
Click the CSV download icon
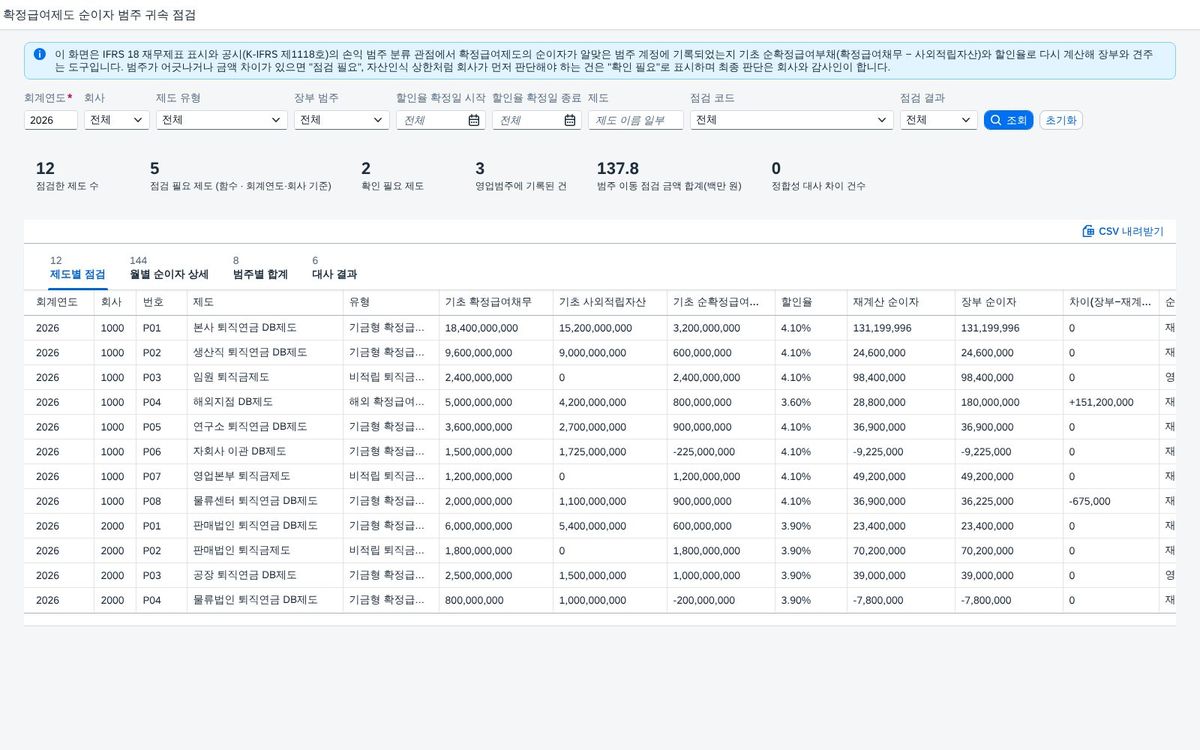tap(1088, 231)
